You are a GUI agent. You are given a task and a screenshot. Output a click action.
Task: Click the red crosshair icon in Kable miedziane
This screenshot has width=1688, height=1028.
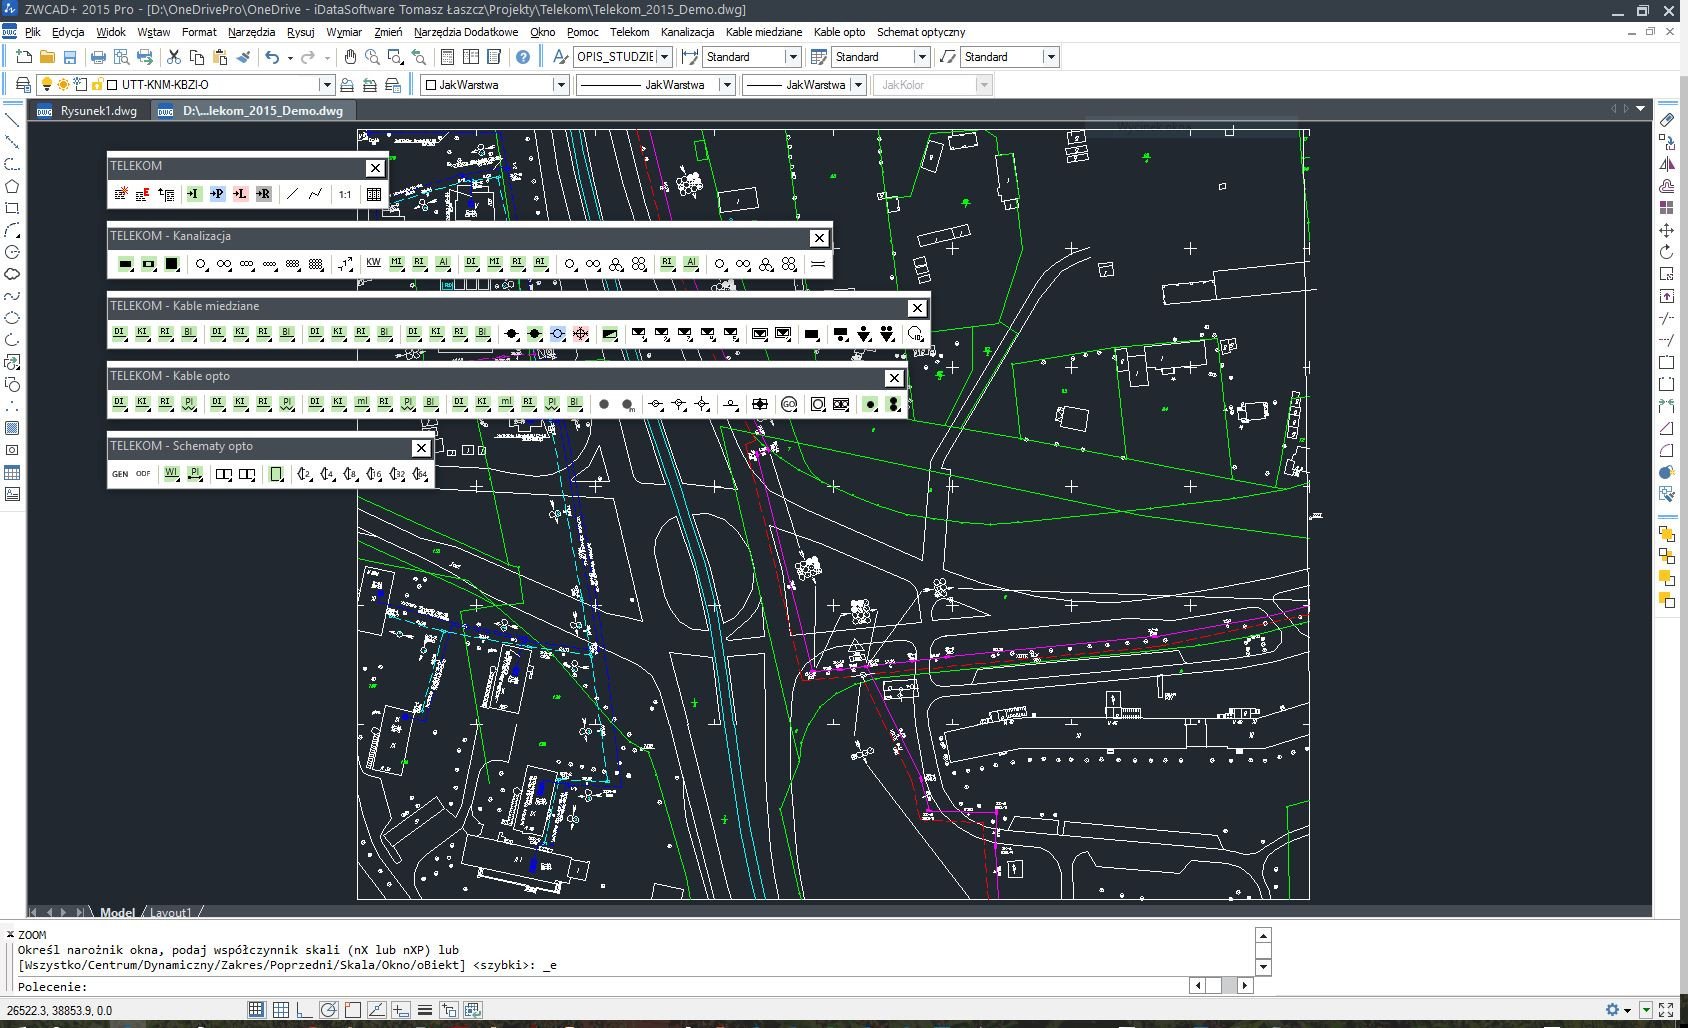(x=581, y=334)
